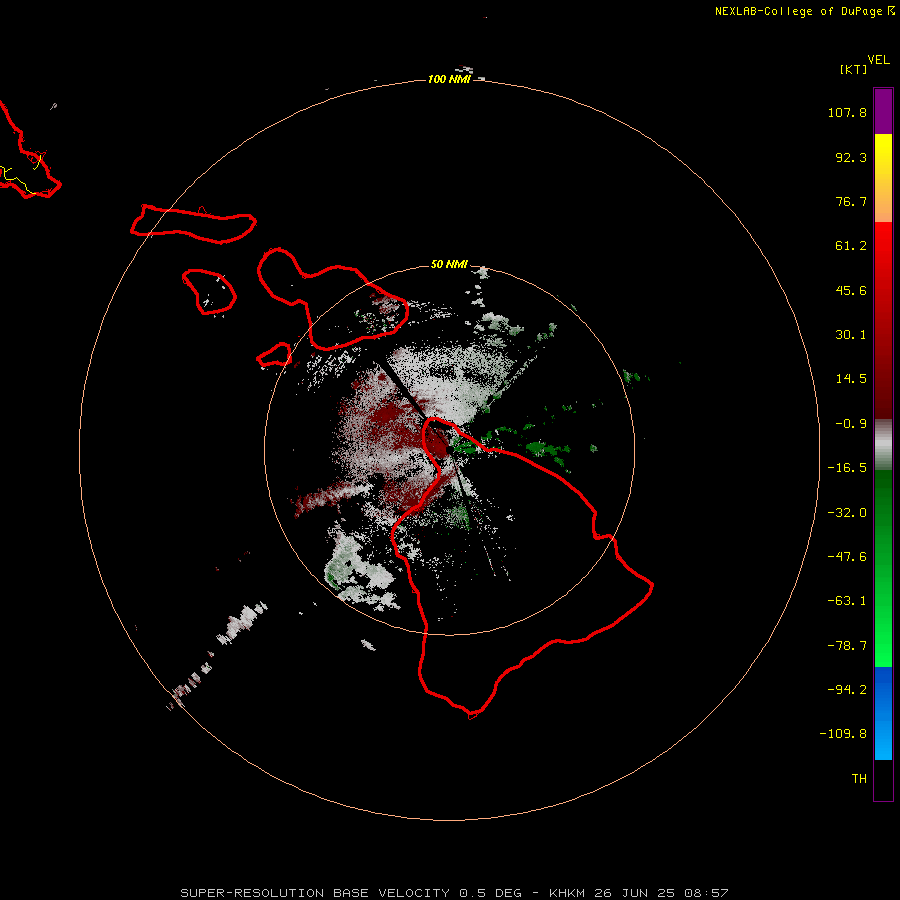Screen dimensions: 900x900
Task: Click the VEL legend title
Action: pos(879,60)
